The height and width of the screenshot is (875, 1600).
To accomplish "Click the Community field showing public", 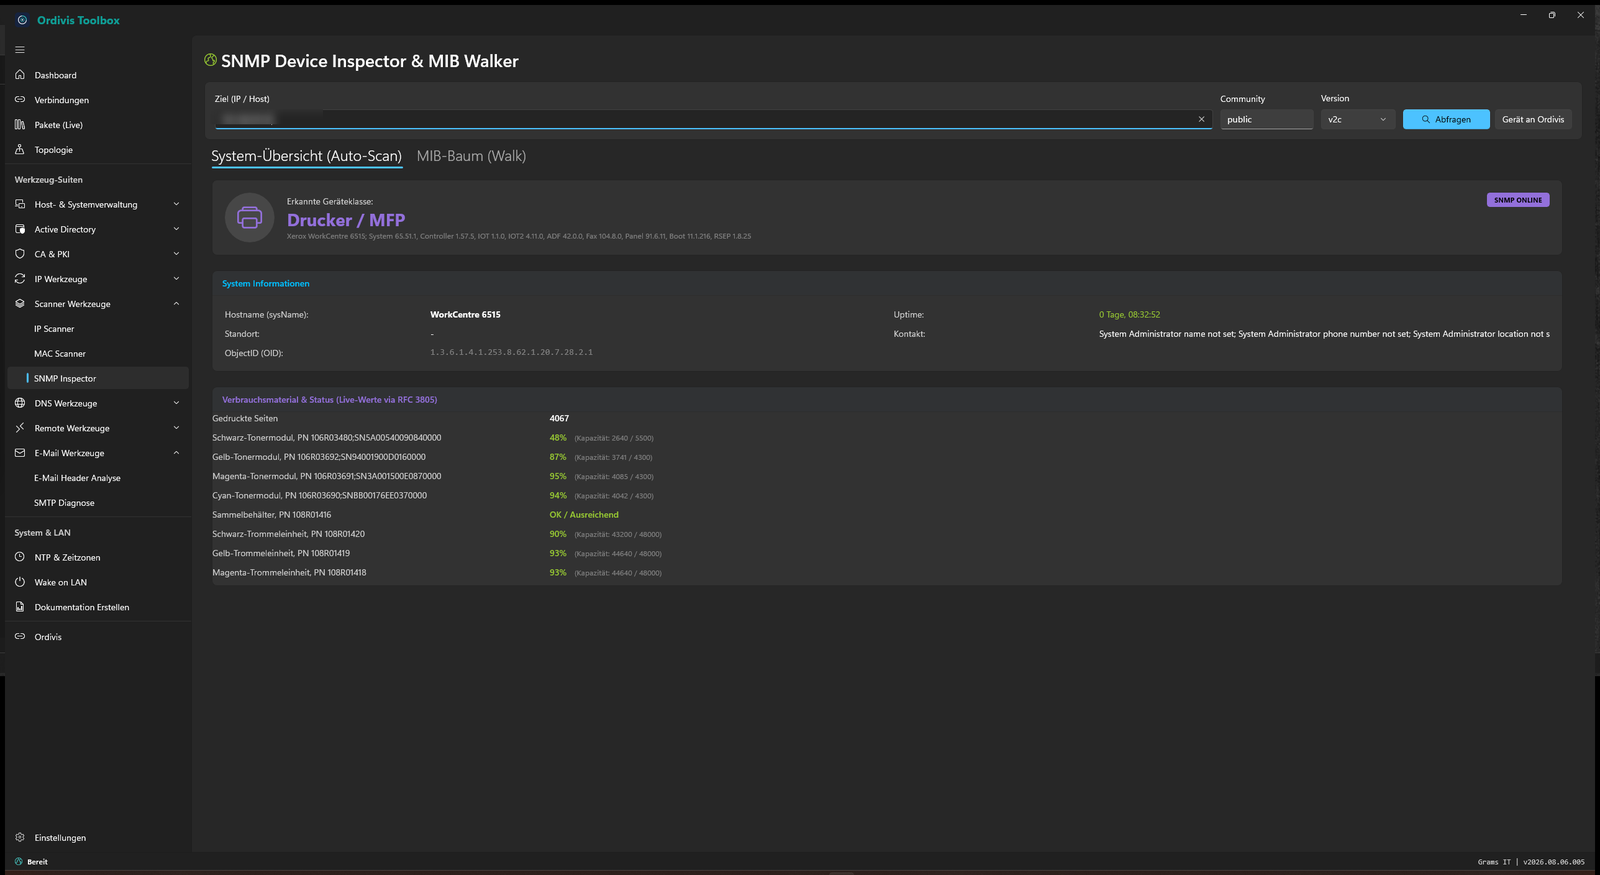I will [1267, 119].
